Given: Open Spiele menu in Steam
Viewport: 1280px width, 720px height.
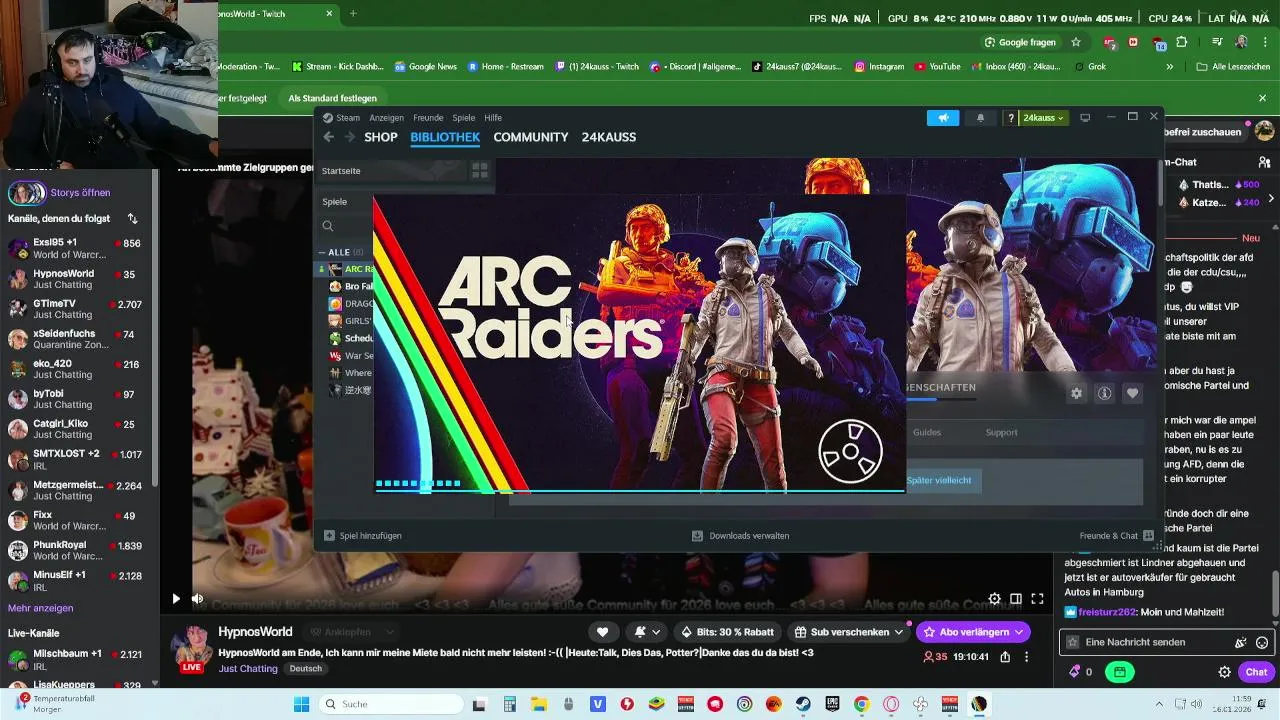Looking at the screenshot, I should tap(464, 118).
